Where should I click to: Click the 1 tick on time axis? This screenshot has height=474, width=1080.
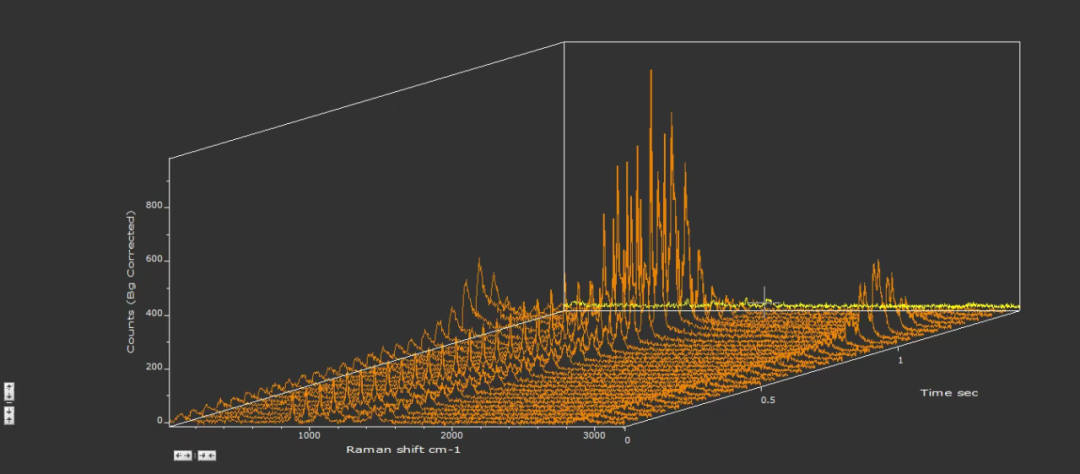[900, 360]
